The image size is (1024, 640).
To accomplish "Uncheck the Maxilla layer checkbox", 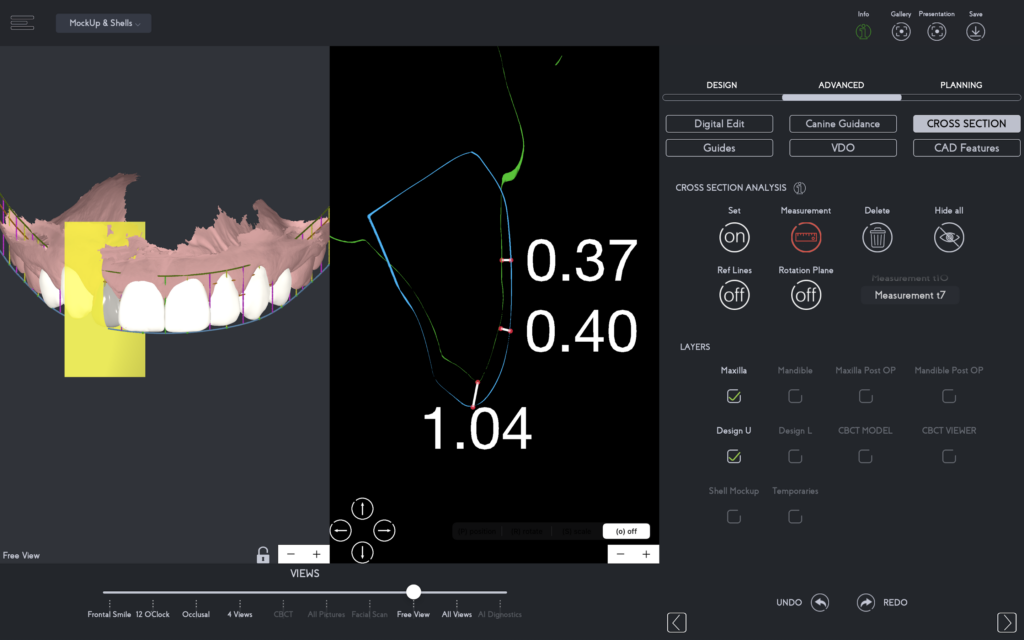I will coord(734,396).
